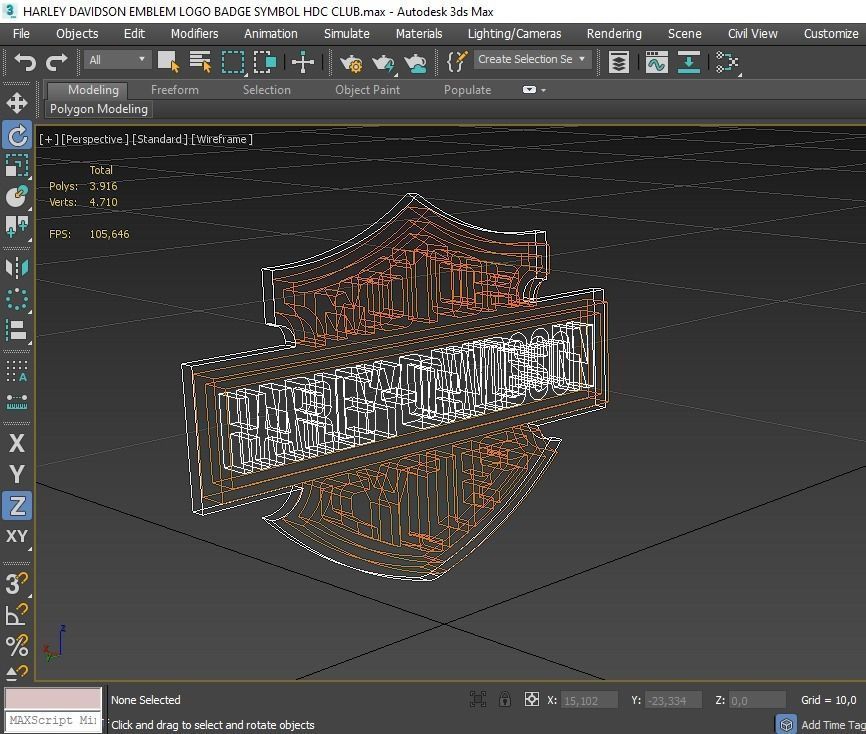Toggle Angle Snap

[x=17, y=615]
